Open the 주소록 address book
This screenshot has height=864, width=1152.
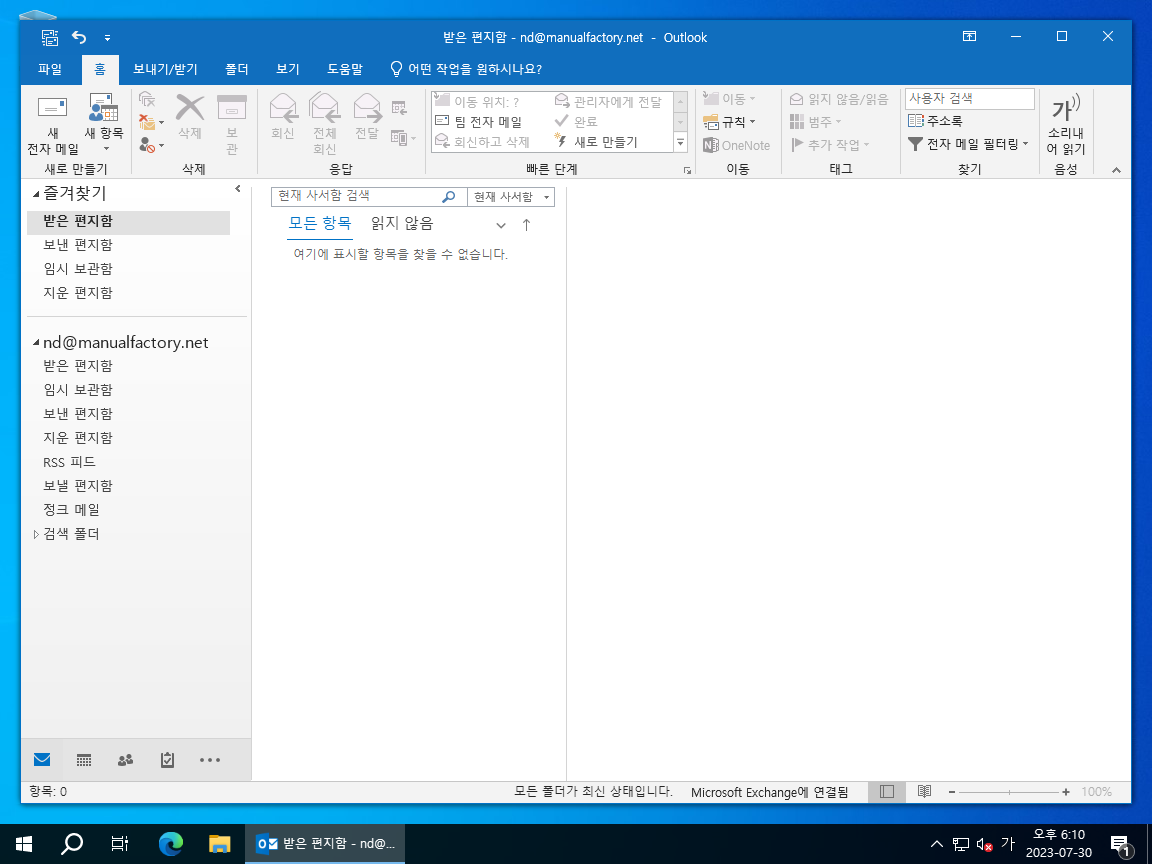pos(935,120)
